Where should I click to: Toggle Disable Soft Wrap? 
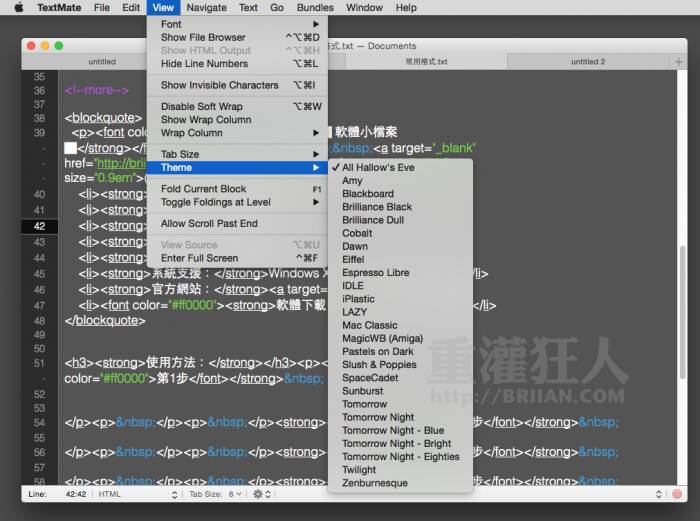(x=237, y=107)
